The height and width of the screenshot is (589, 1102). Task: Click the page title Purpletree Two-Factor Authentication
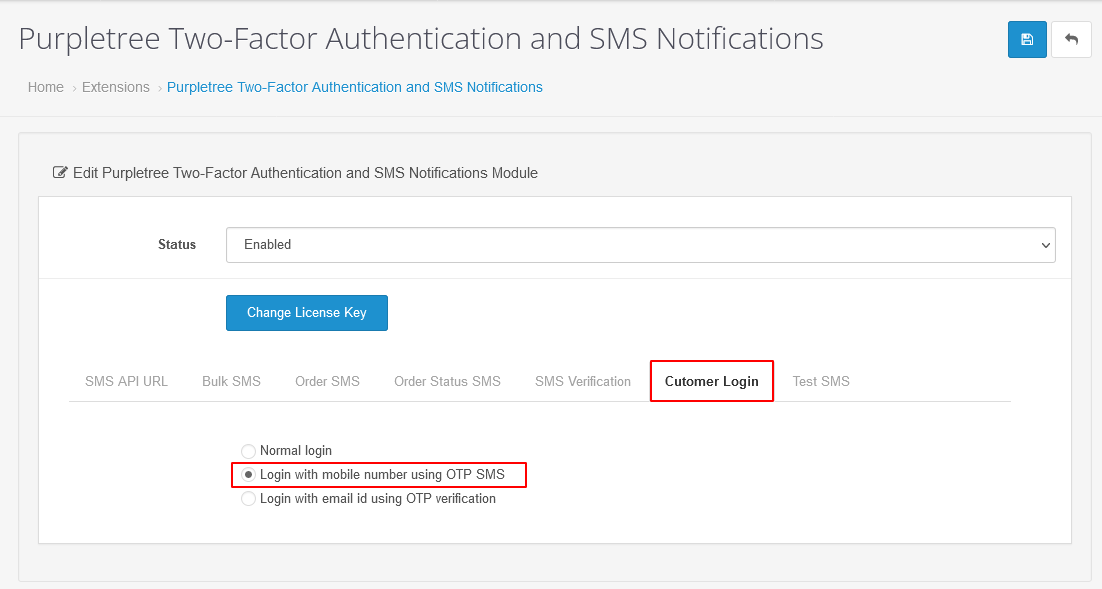(x=421, y=39)
